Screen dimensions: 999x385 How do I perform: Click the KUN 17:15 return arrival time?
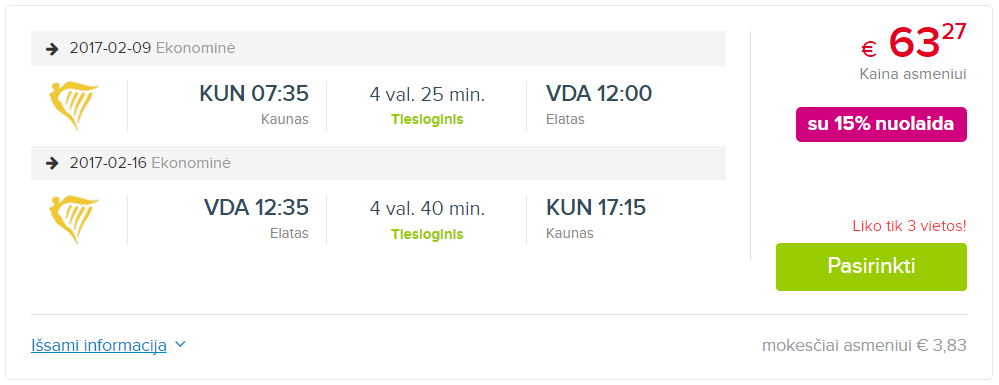(x=596, y=207)
